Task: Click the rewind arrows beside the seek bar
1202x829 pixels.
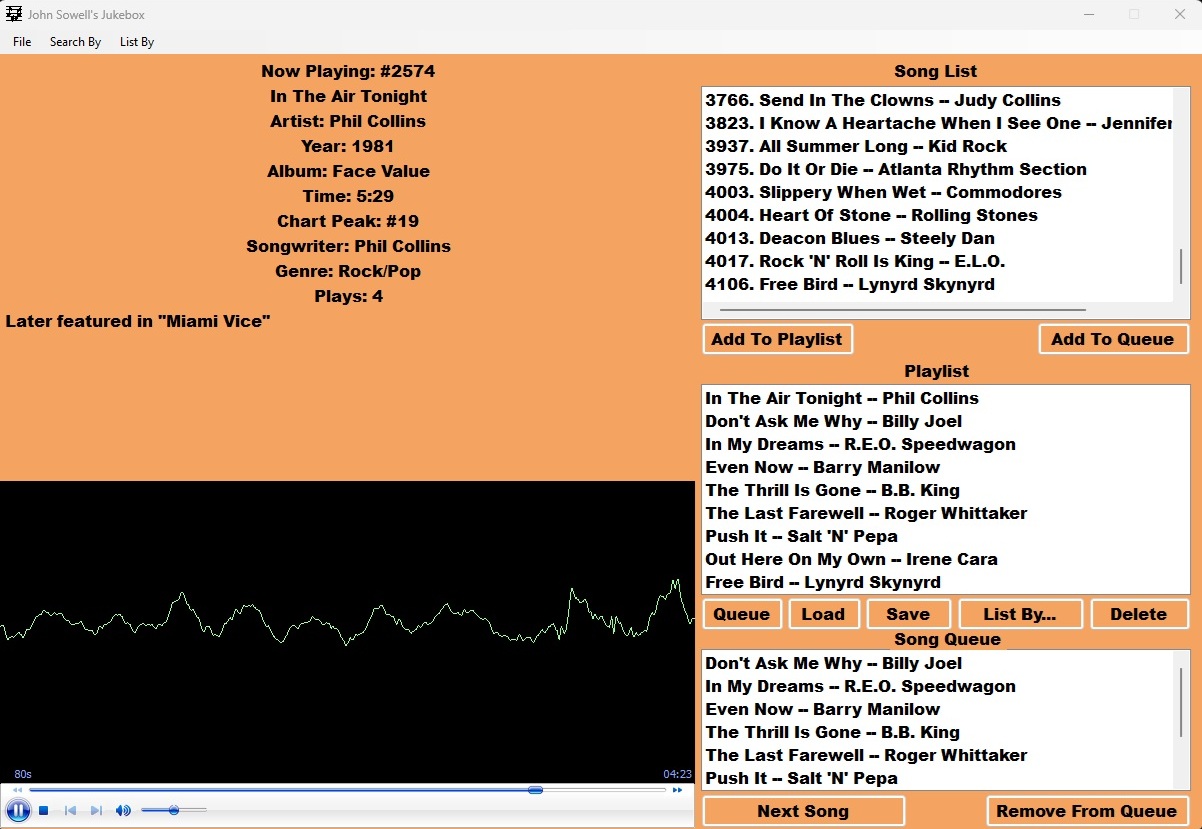Action: pos(17,790)
